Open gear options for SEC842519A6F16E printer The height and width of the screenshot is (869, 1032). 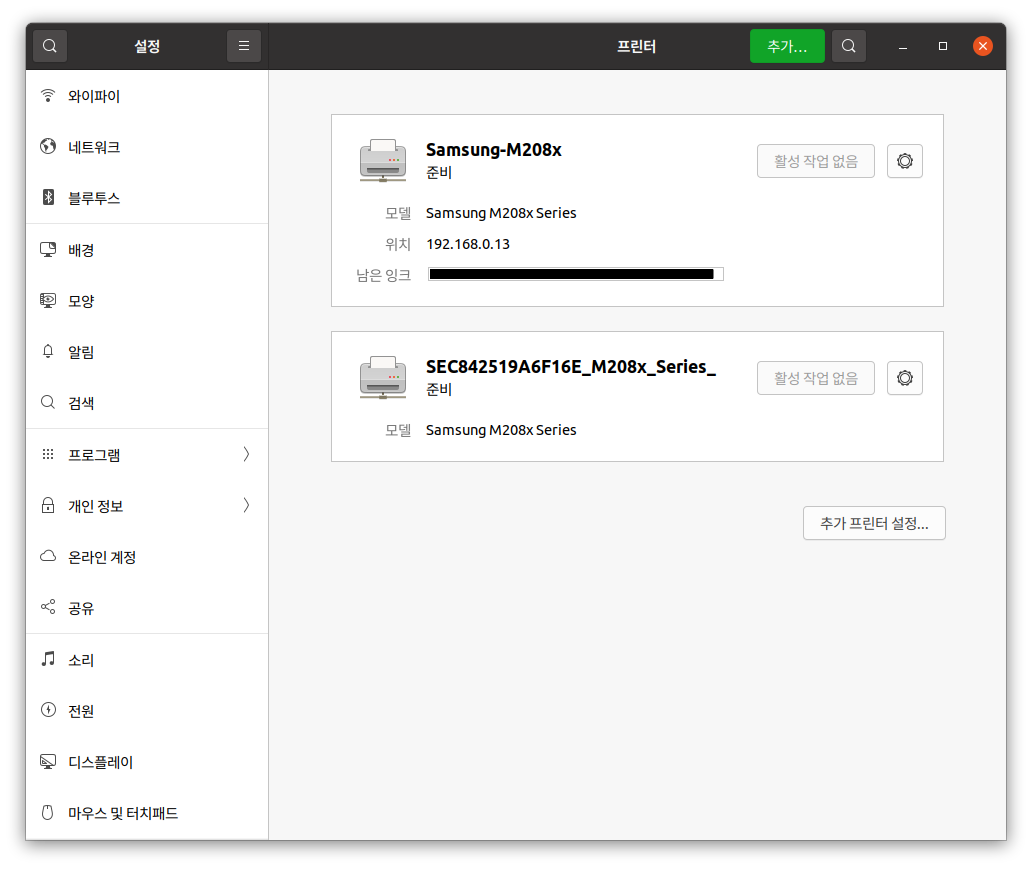(x=904, y=378)
